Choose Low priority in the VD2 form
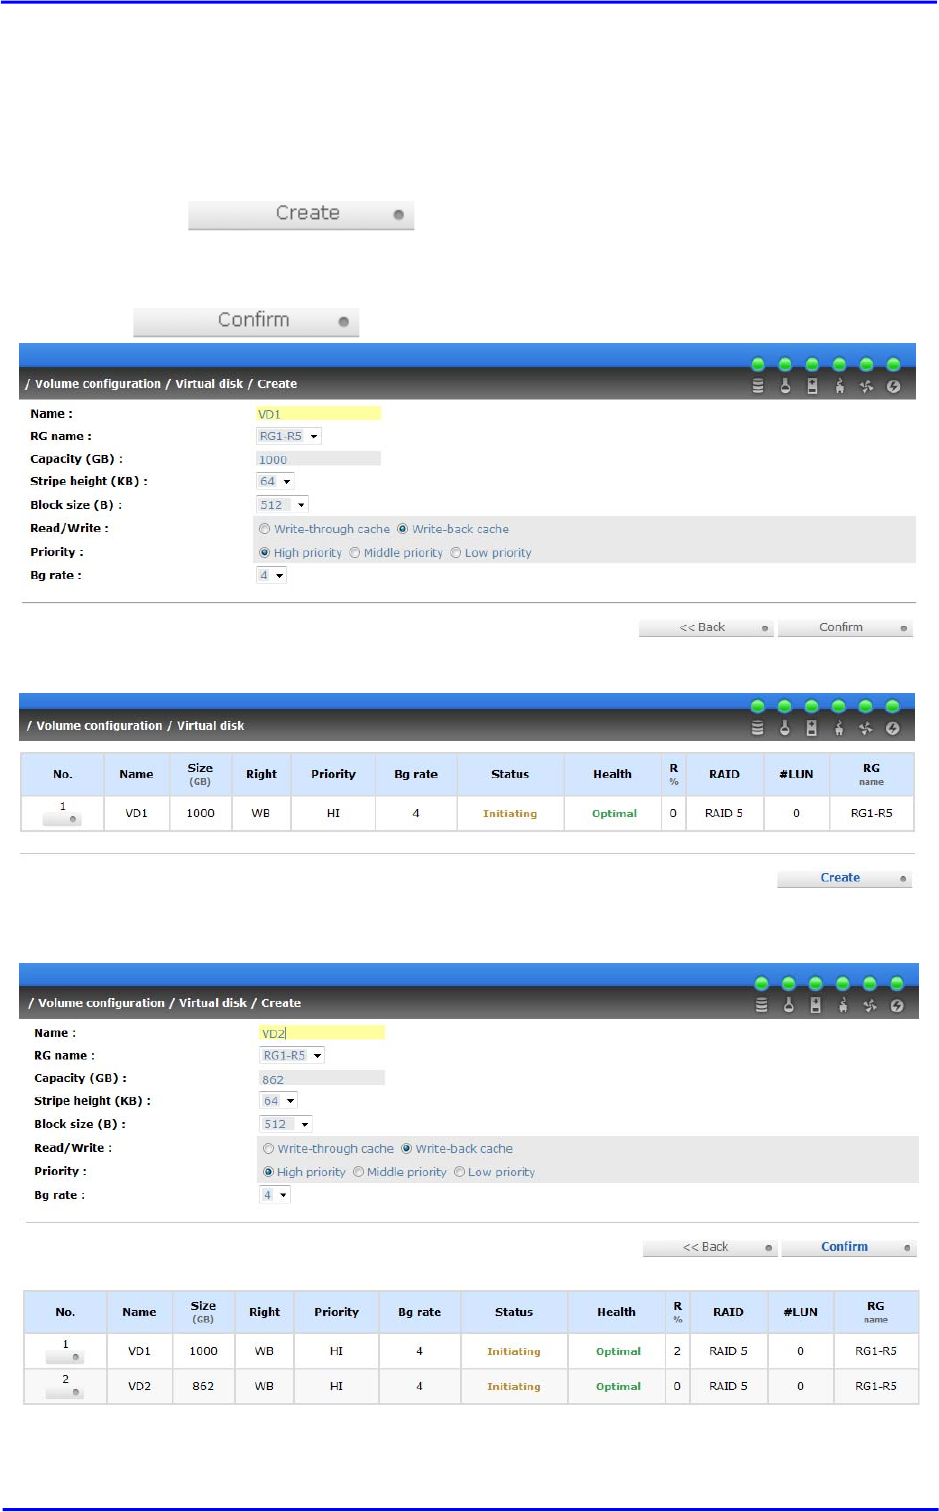Image resolution: width=939 pixels, height=1512 pixels. point(459,1171)
